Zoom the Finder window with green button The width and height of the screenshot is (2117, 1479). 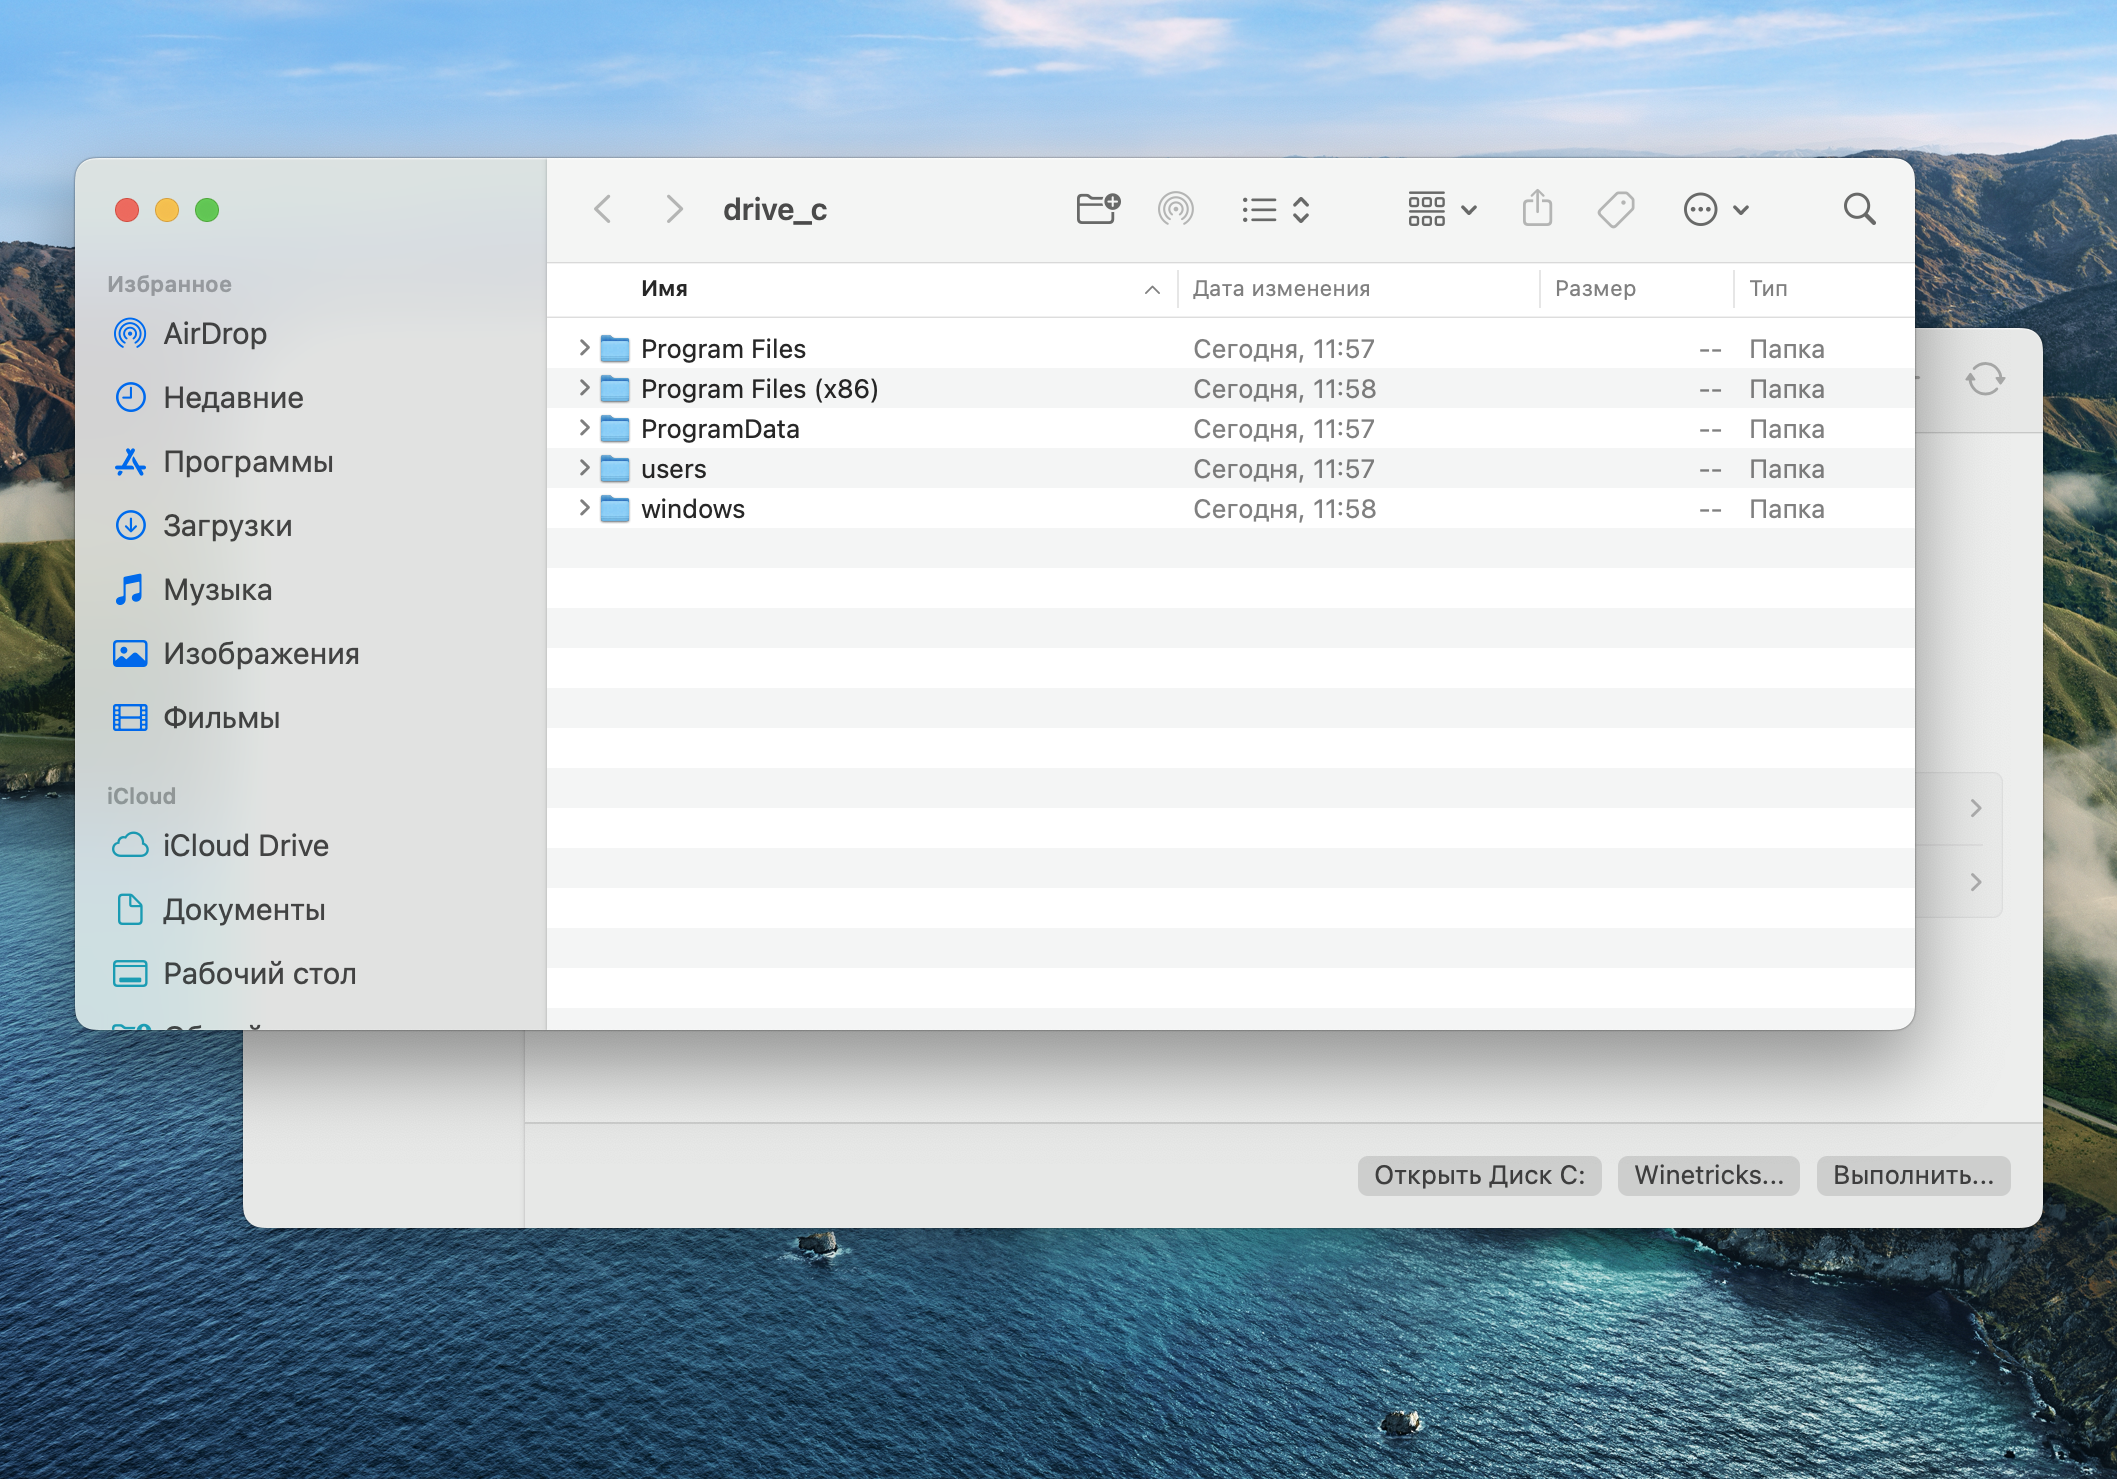coord(207,210)
